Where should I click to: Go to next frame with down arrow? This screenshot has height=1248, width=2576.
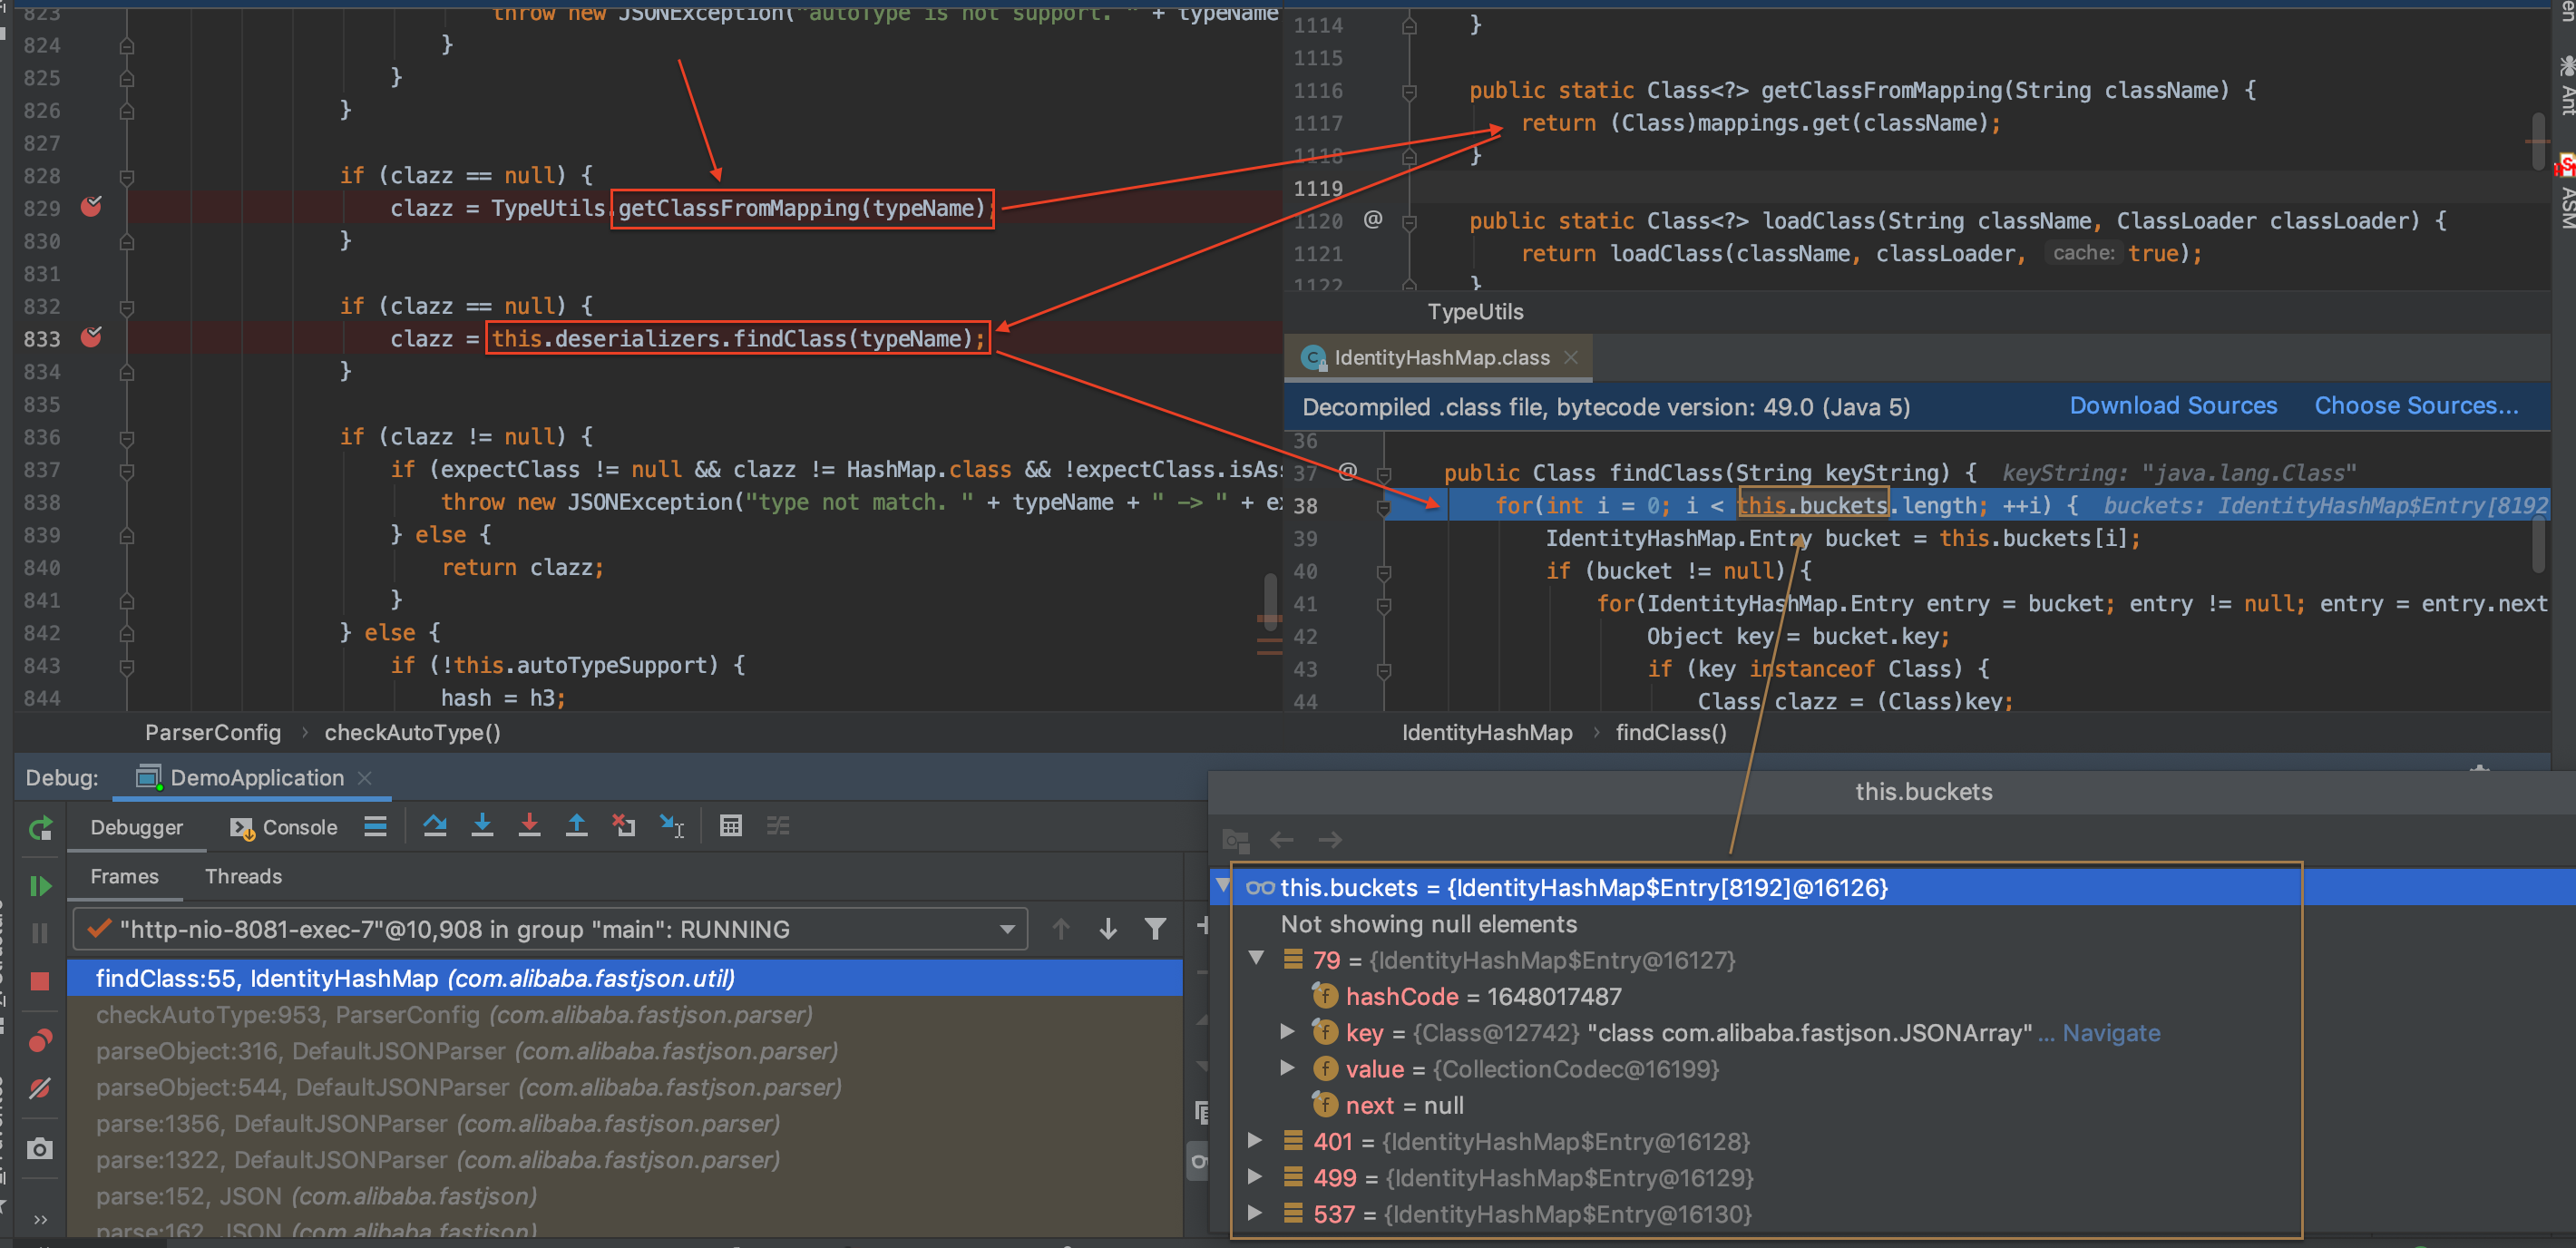tap(1108, 930)
